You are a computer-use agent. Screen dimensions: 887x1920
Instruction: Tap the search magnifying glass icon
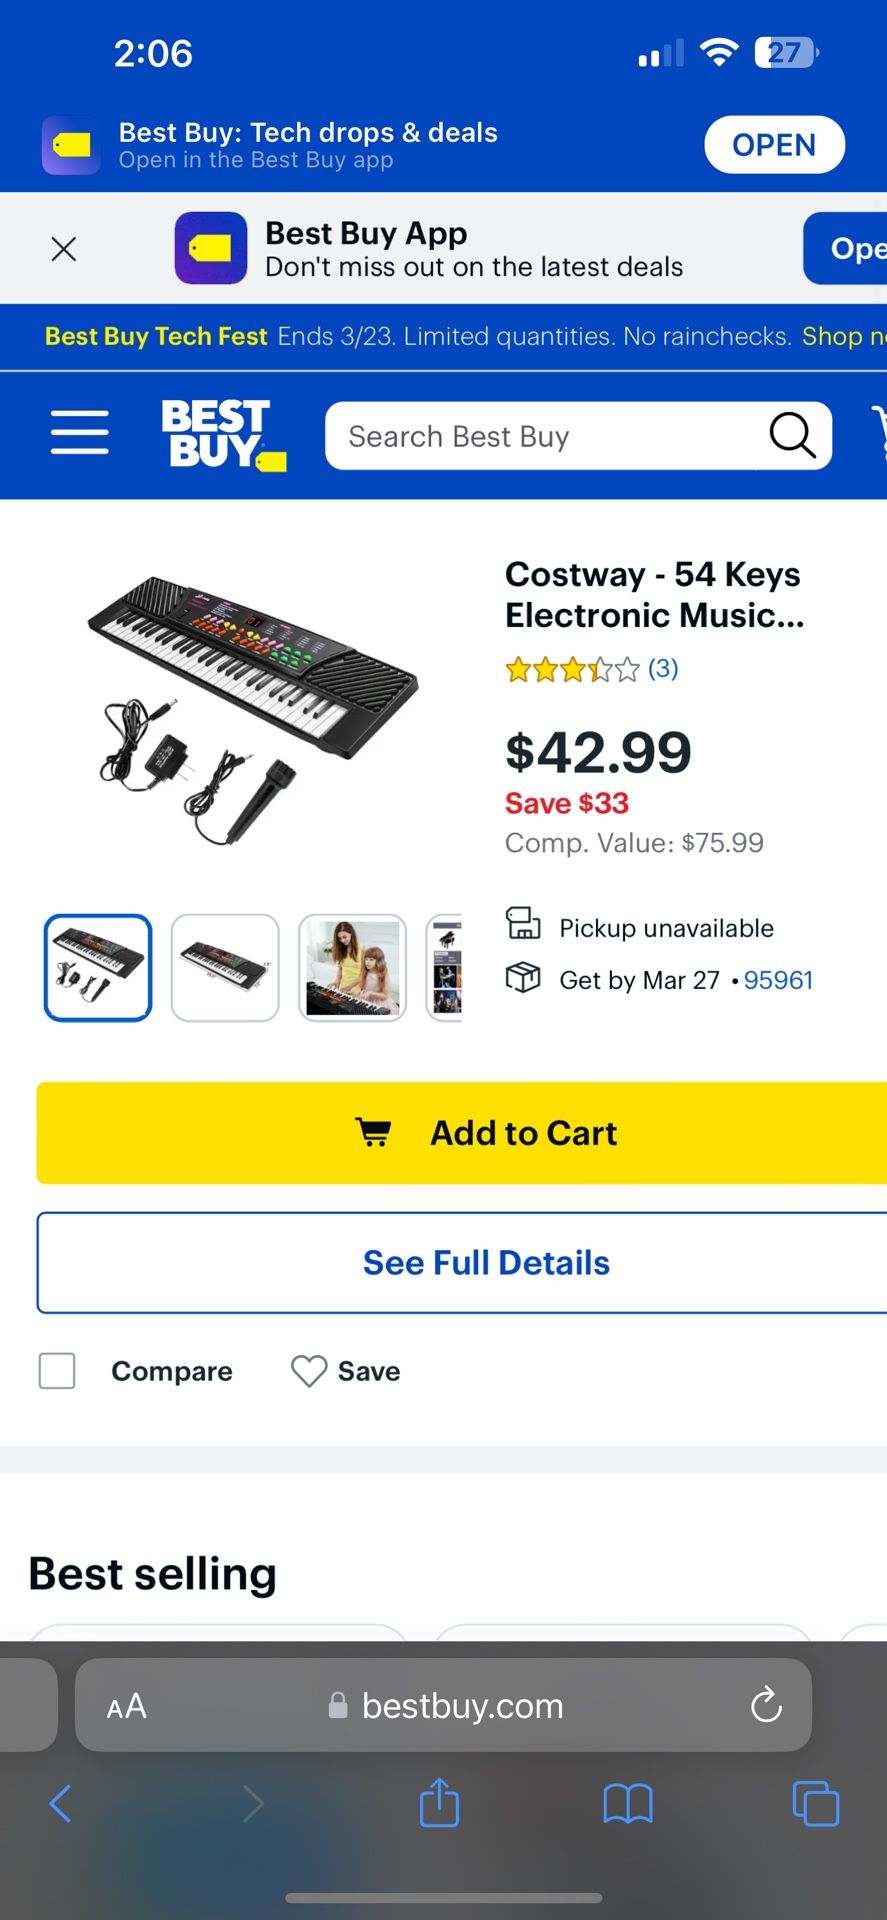pyautogui.click(x=792, y=436)
